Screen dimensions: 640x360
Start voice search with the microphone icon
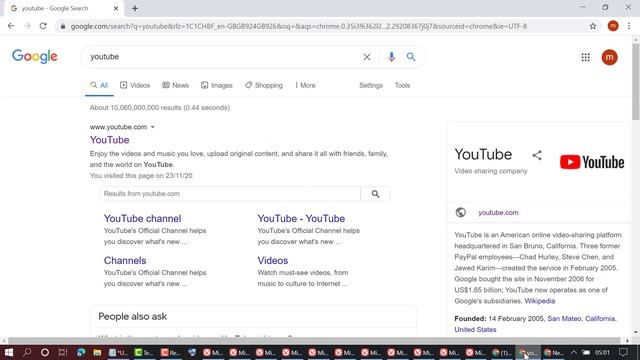point(391,57)
